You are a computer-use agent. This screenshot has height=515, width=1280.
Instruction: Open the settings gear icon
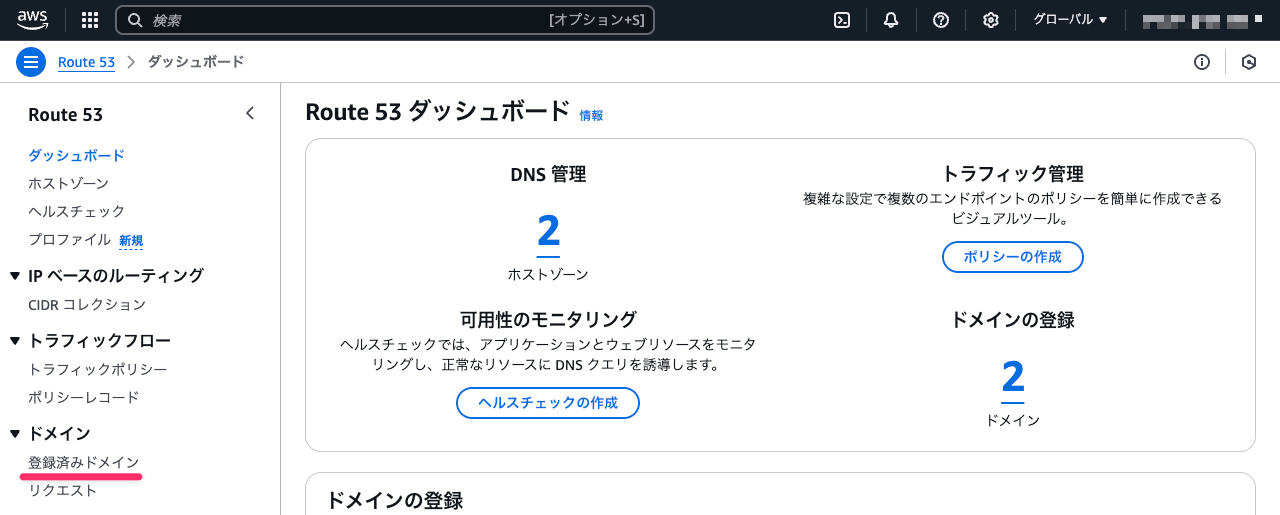(x=991, y=20)
